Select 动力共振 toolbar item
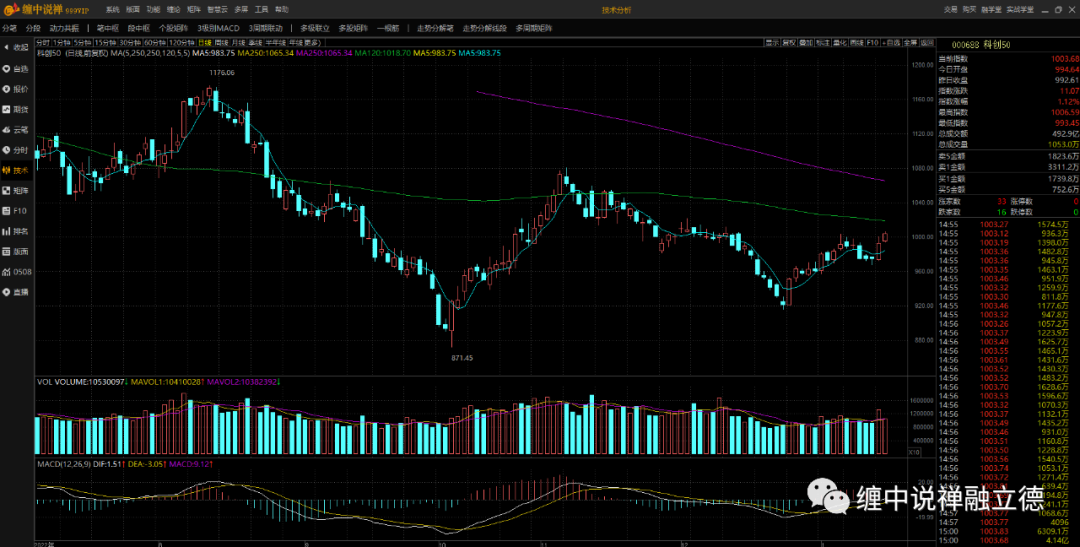Viewport: 1080px width, 547px height. [64, 29]
